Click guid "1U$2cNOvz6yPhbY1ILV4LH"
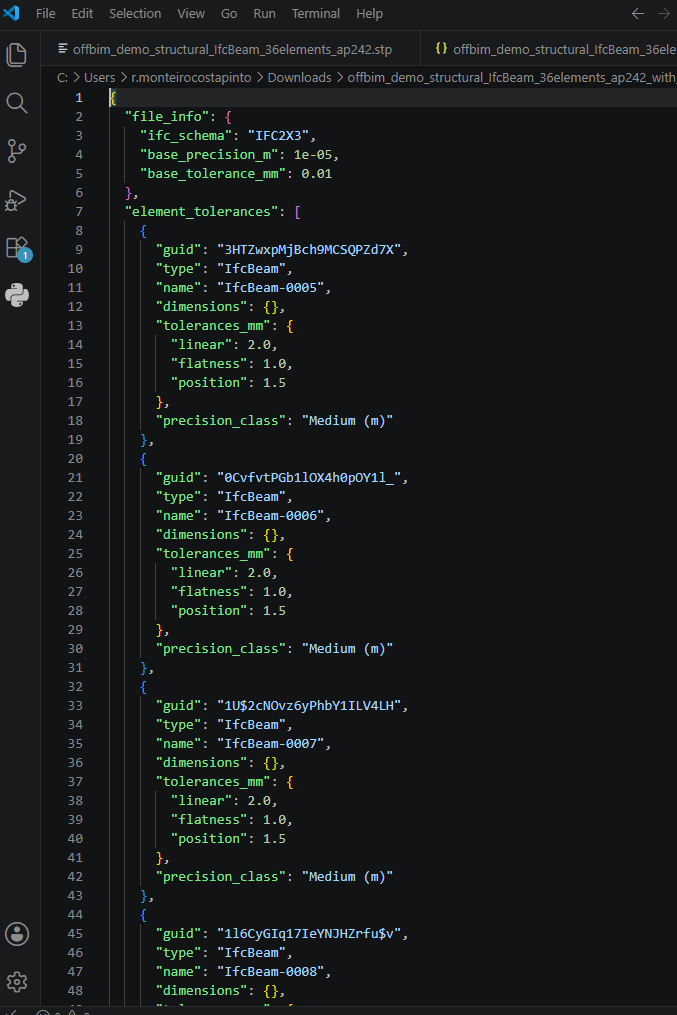 tap(309, 706)
